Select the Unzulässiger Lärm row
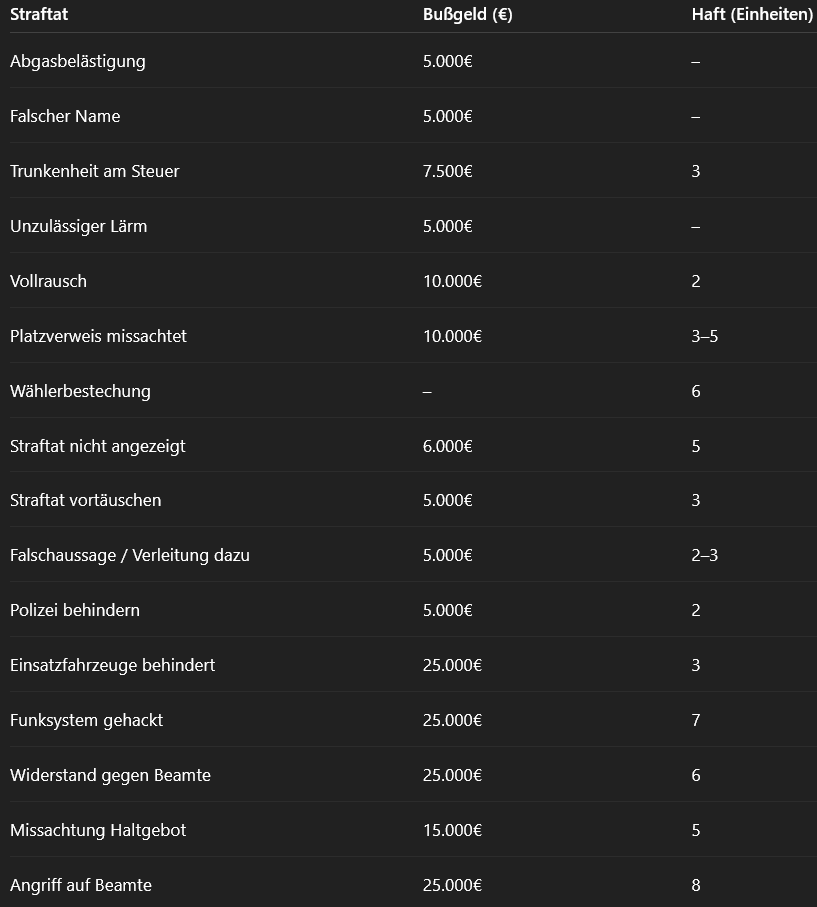This screenshot has height=907, width=817. coord(78,226)
